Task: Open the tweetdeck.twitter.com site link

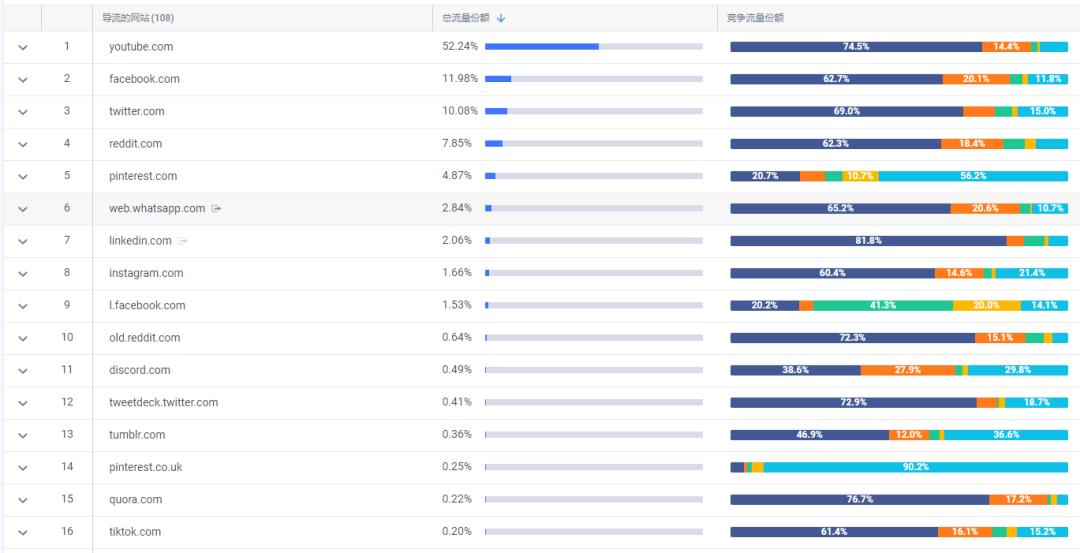Action: click(163, 402)
